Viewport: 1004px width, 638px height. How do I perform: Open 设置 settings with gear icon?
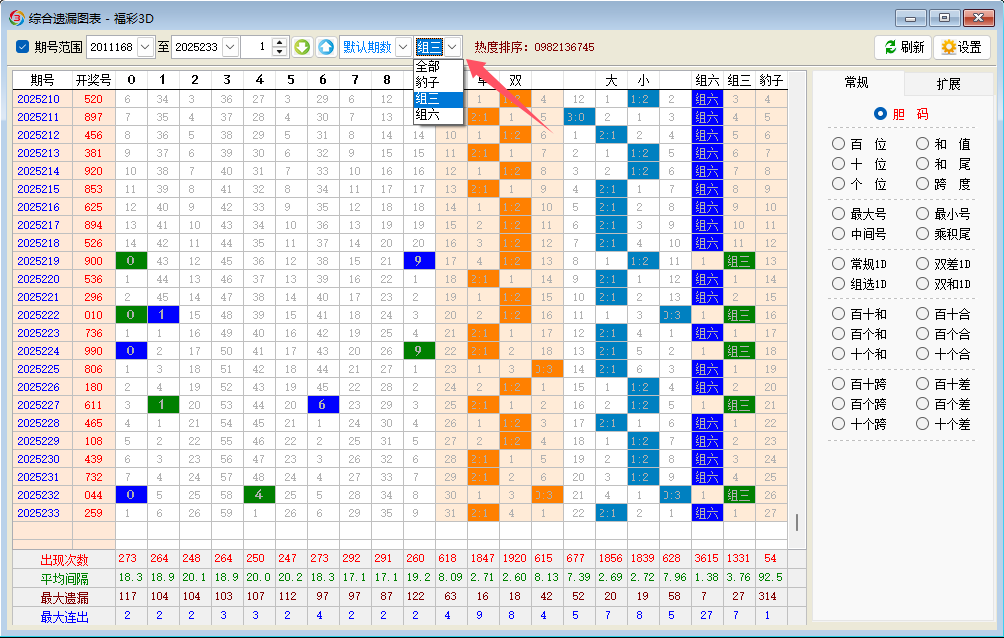coord(961,47)
